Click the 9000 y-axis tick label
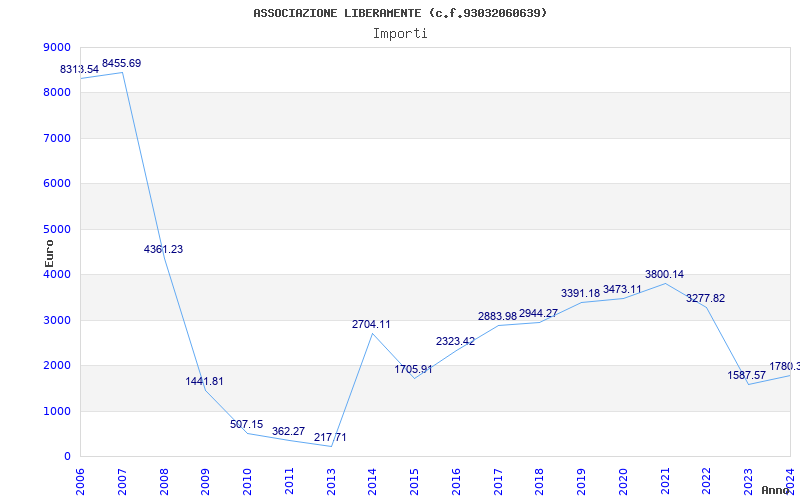 point(55,47)
